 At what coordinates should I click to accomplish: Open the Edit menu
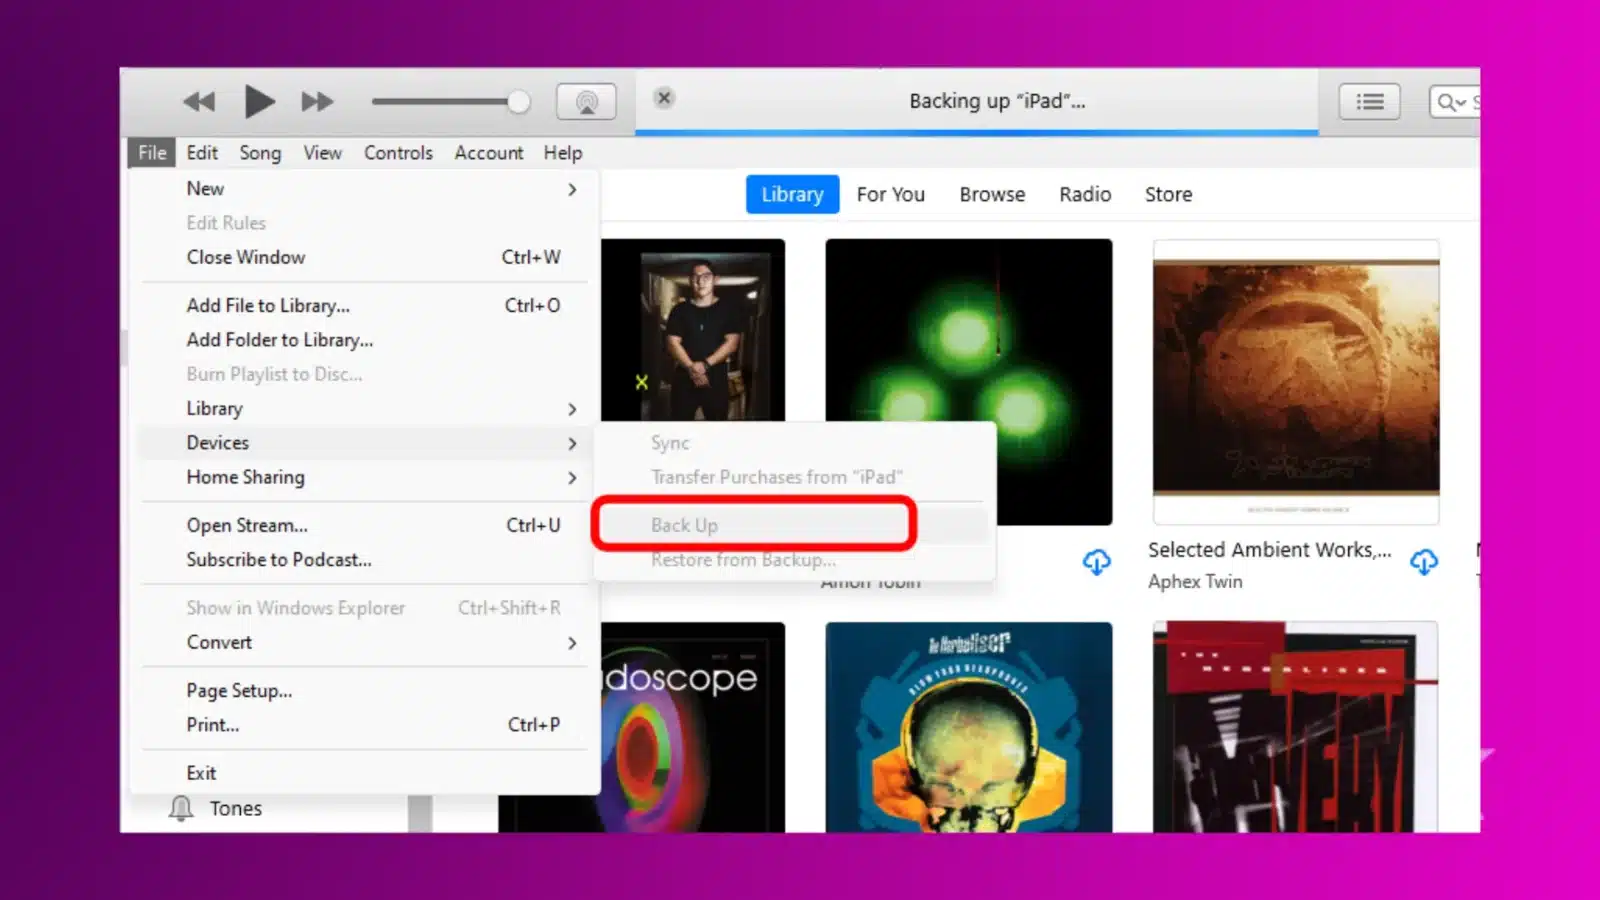pos(202,153)
